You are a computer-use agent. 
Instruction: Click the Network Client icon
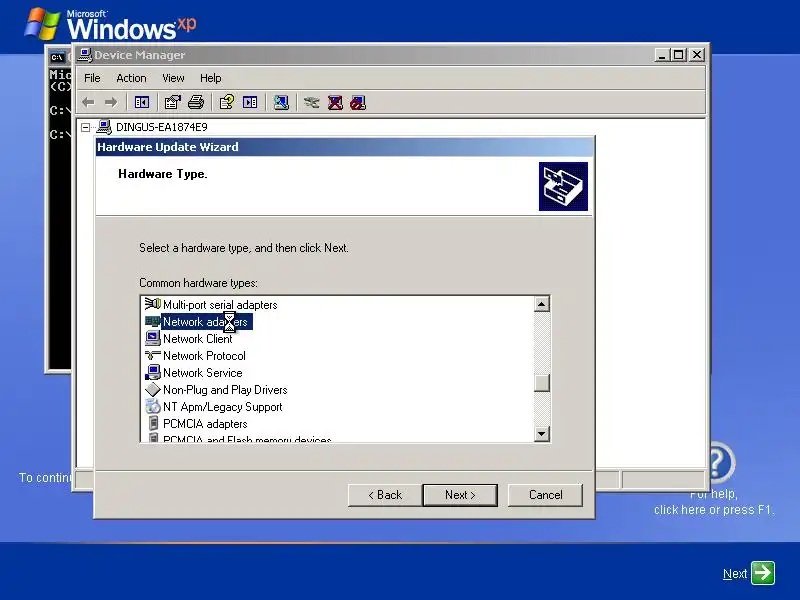152,338
